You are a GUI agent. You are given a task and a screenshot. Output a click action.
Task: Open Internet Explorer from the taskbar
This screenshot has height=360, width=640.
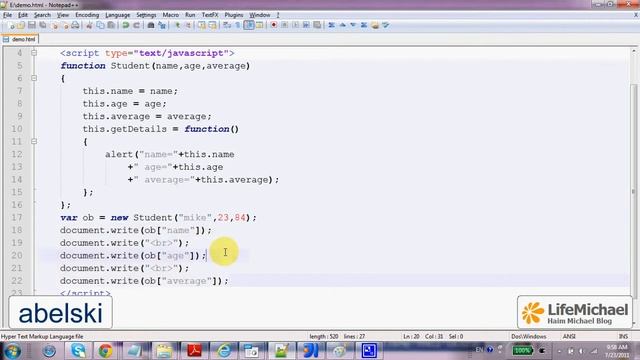click(223, 351)
